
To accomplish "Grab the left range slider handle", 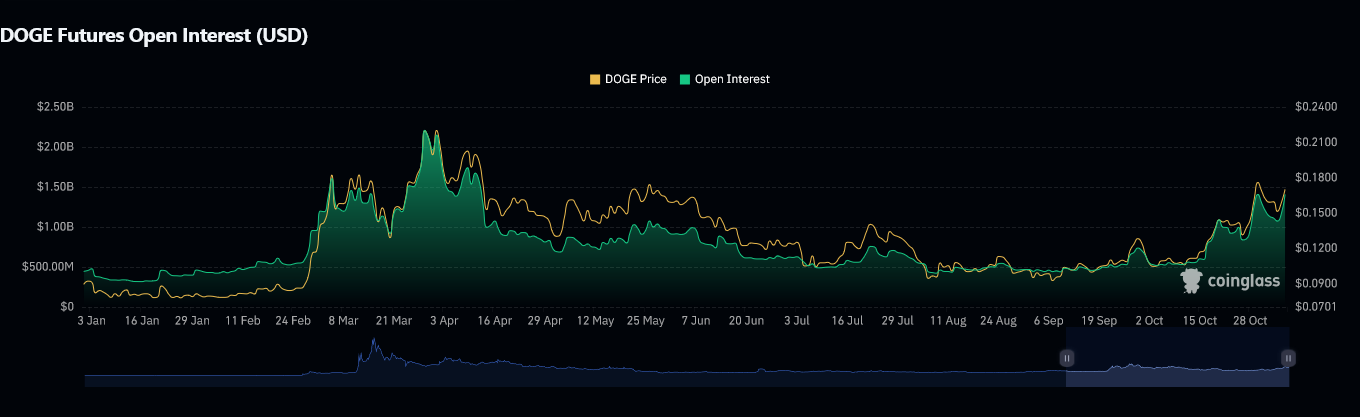I will [x=1067, y=357].
